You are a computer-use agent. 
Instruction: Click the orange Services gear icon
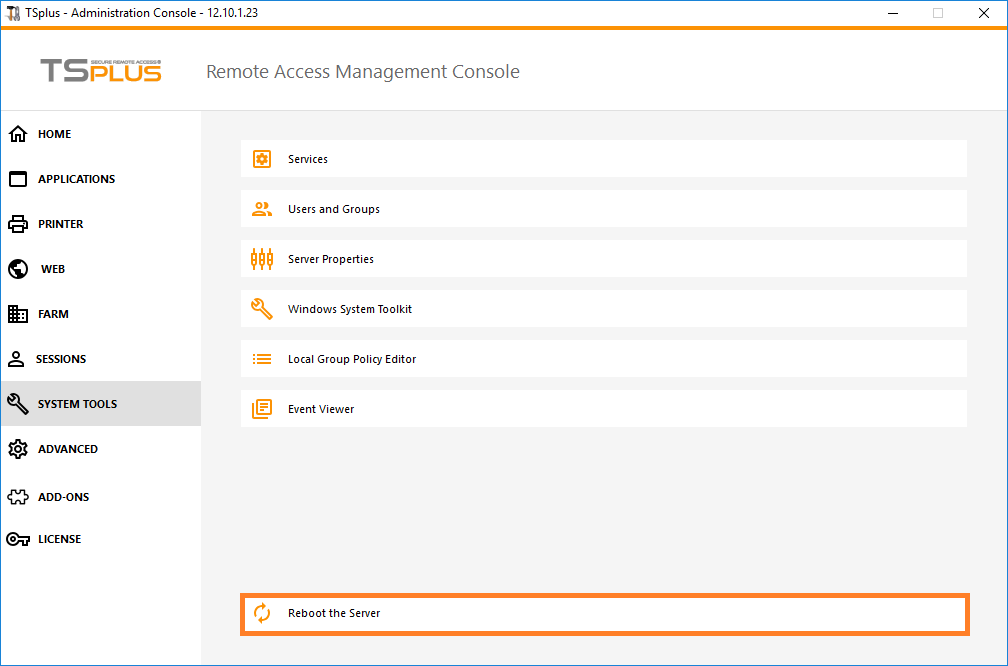pos(262,159)
